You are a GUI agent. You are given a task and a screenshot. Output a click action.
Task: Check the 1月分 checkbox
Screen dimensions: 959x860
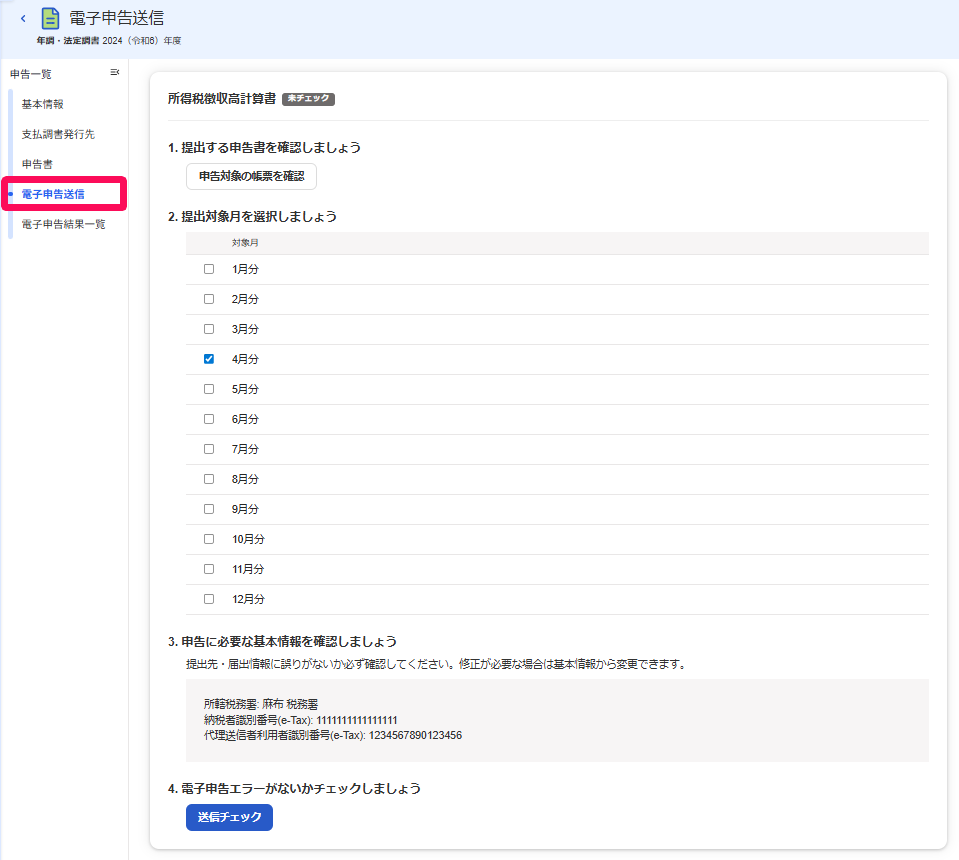click(209, 269)
